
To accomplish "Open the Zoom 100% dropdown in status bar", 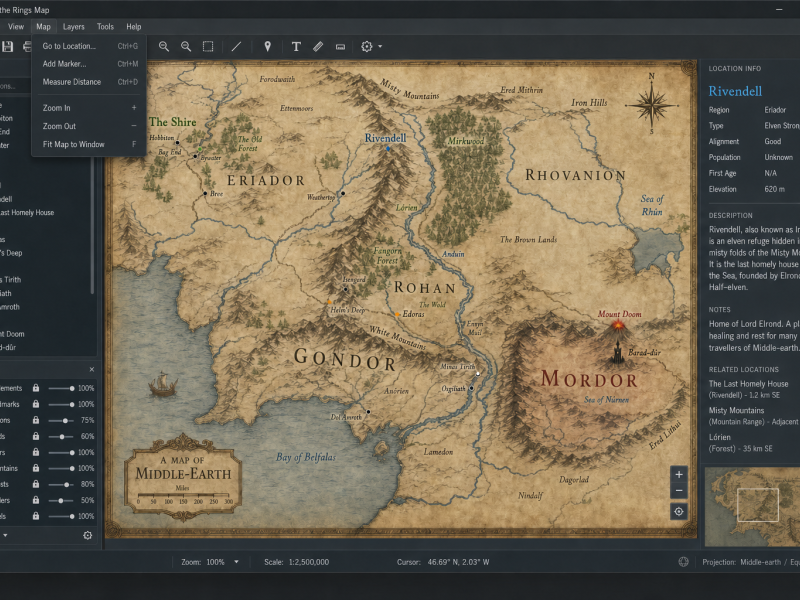I will pos(236,562).
